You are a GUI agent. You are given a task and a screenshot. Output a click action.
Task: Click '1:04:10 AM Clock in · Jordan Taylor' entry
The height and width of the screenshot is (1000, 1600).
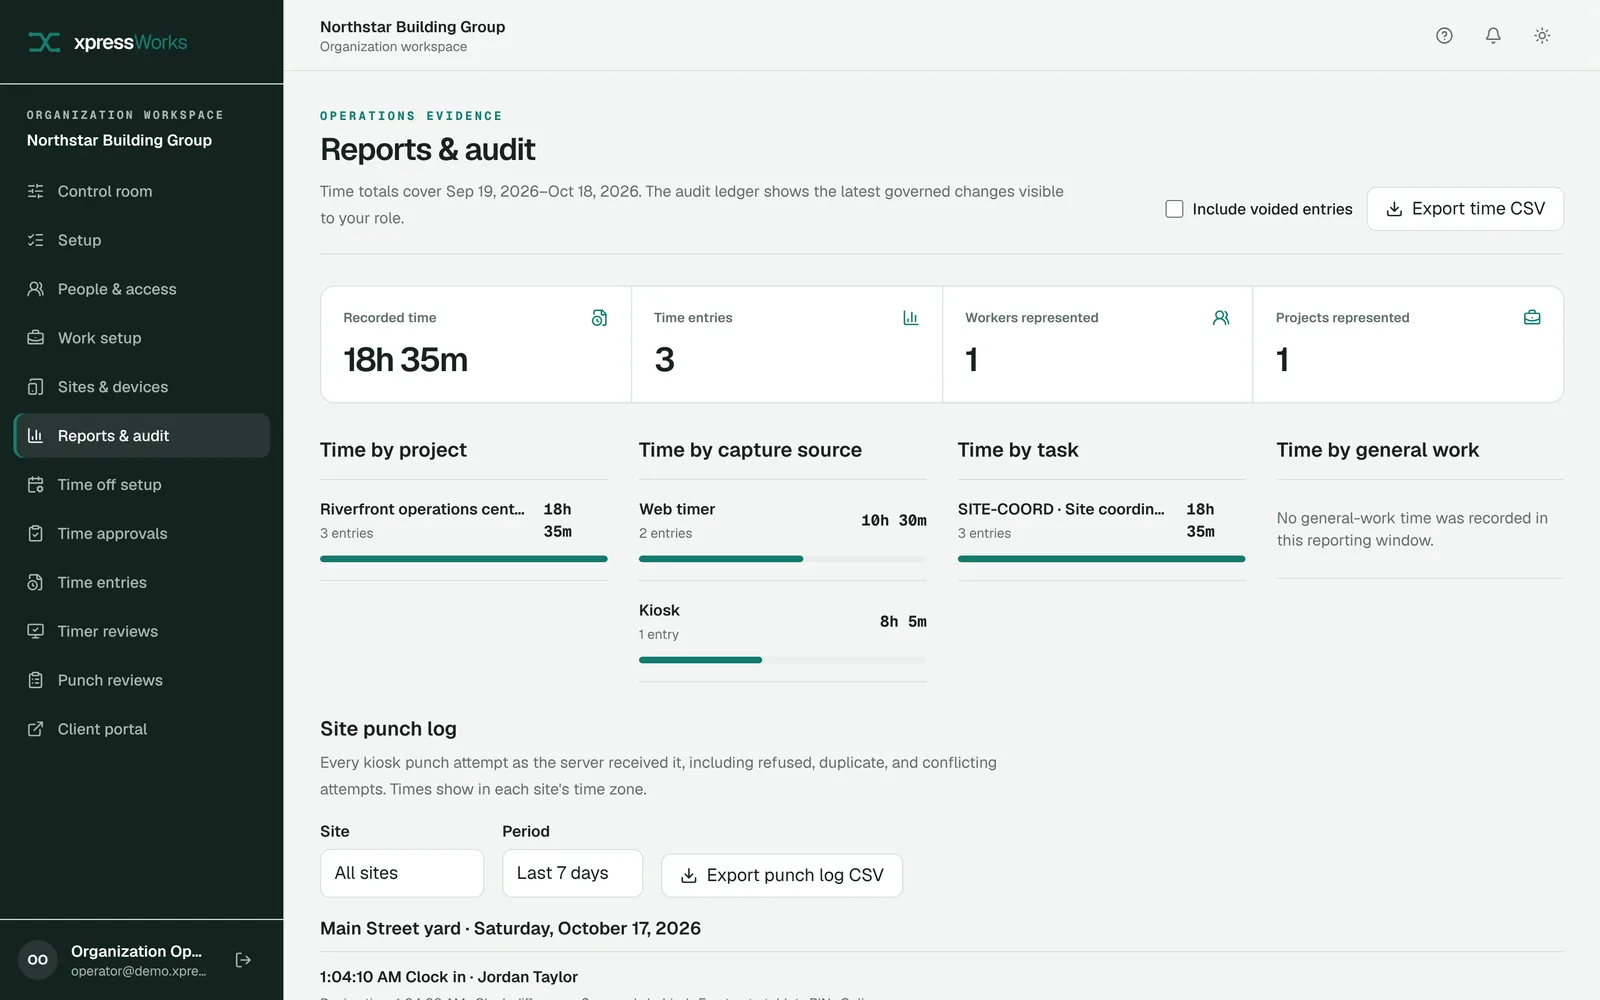449,977
